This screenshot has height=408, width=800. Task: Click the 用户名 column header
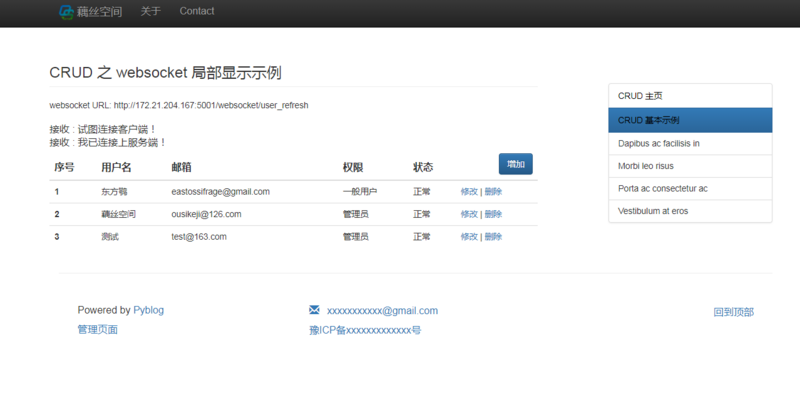[116, 167]
